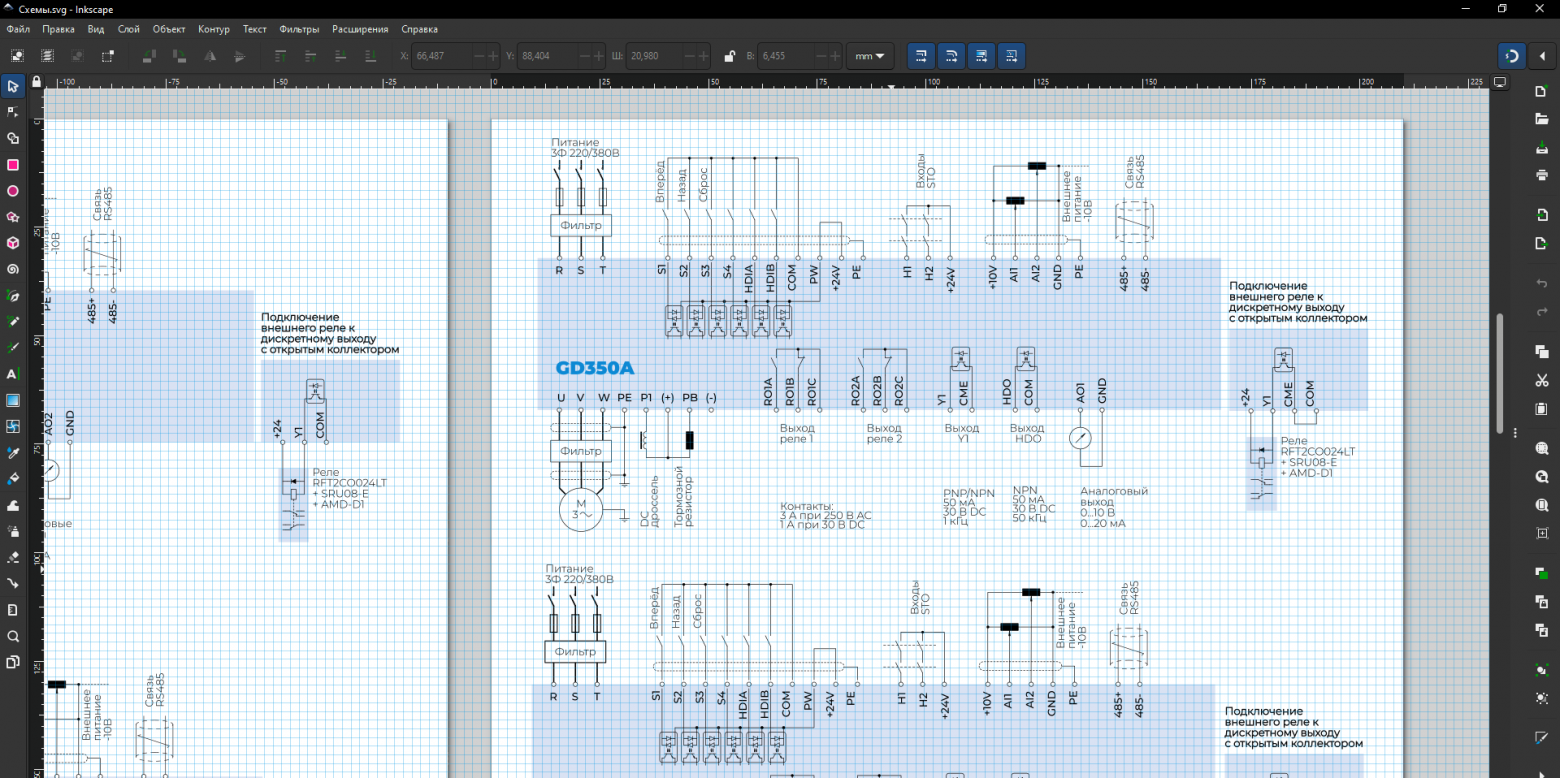Open the mm units dropdown
This screenshot has width=1560, height=778.
[870, 56]
